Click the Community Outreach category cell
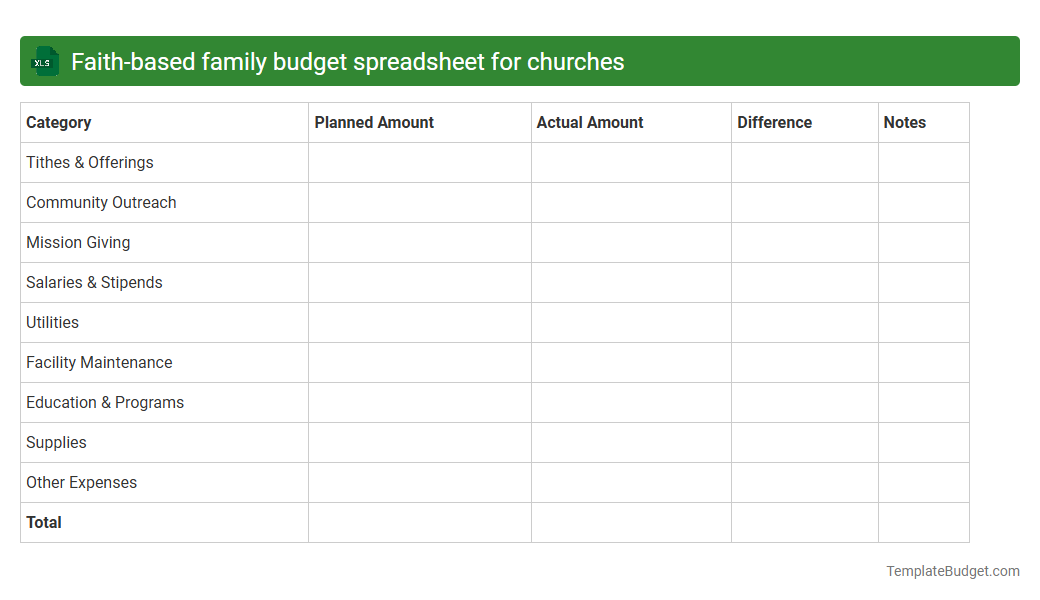The height and width of the screenshot is (600, 1040). click(101, 202)
